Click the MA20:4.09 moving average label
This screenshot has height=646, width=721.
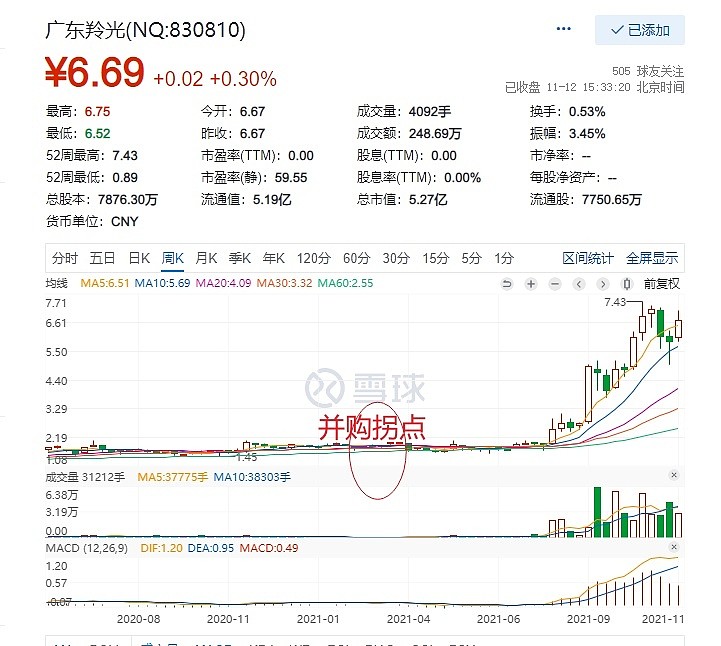pyautogui.click(x=223, y=283)
